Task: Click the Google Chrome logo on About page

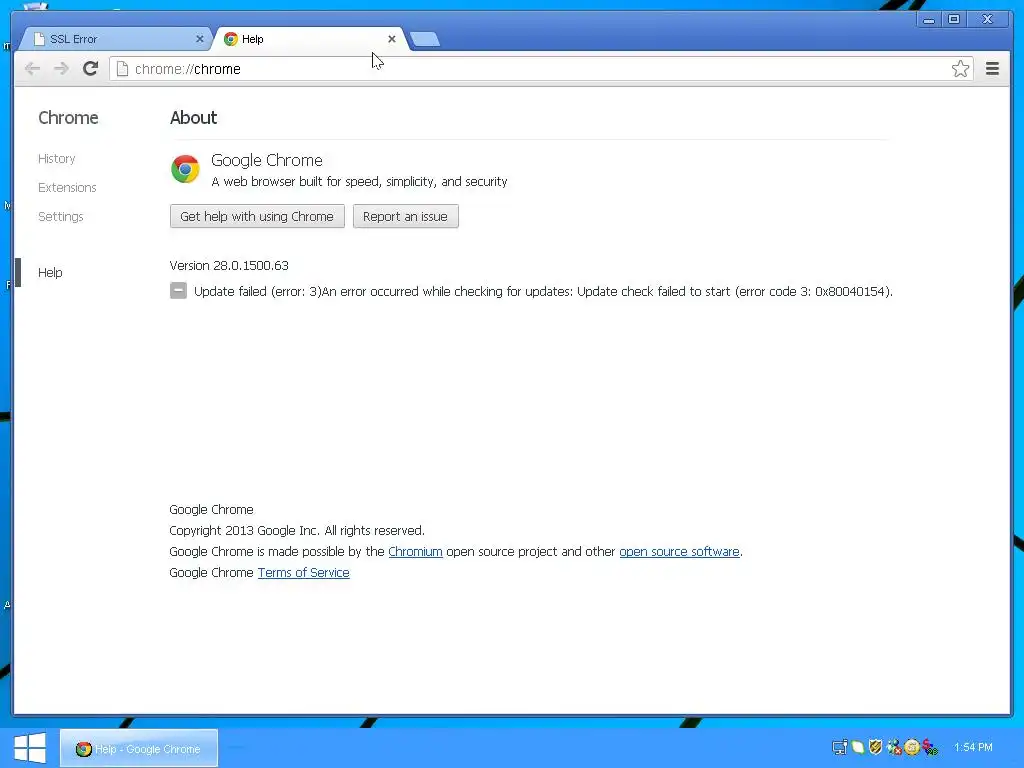Action: tap(185, 169)
